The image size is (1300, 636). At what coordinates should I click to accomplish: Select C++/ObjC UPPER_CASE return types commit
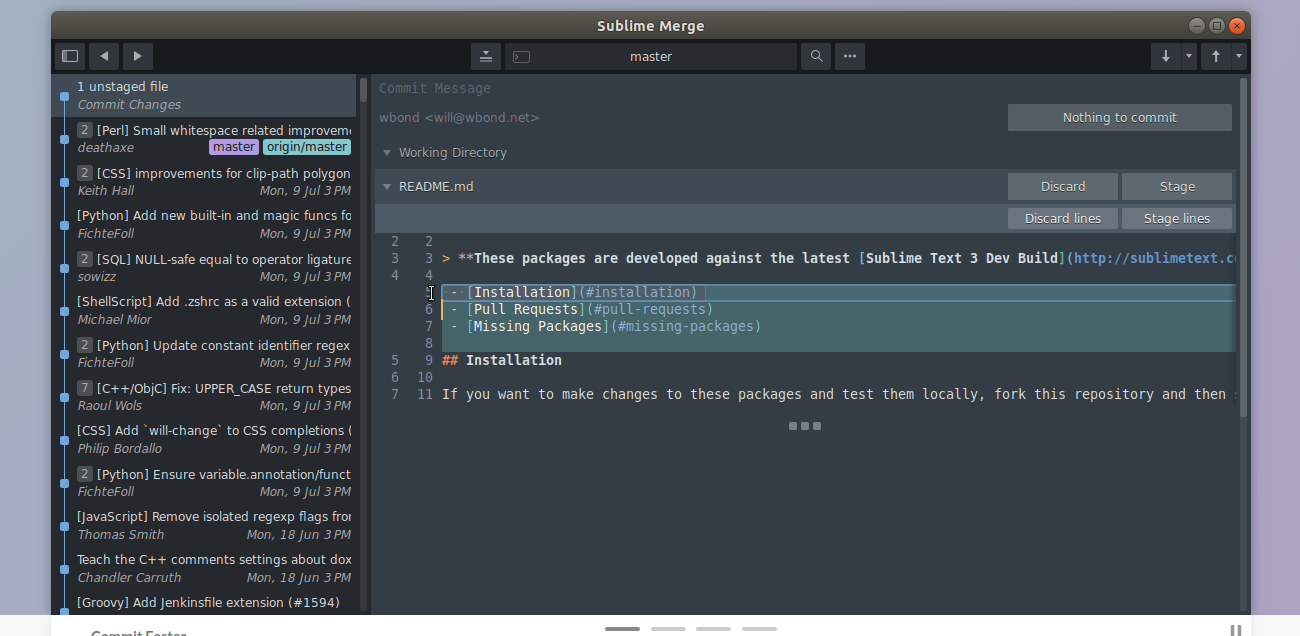[x=205, y=396]
